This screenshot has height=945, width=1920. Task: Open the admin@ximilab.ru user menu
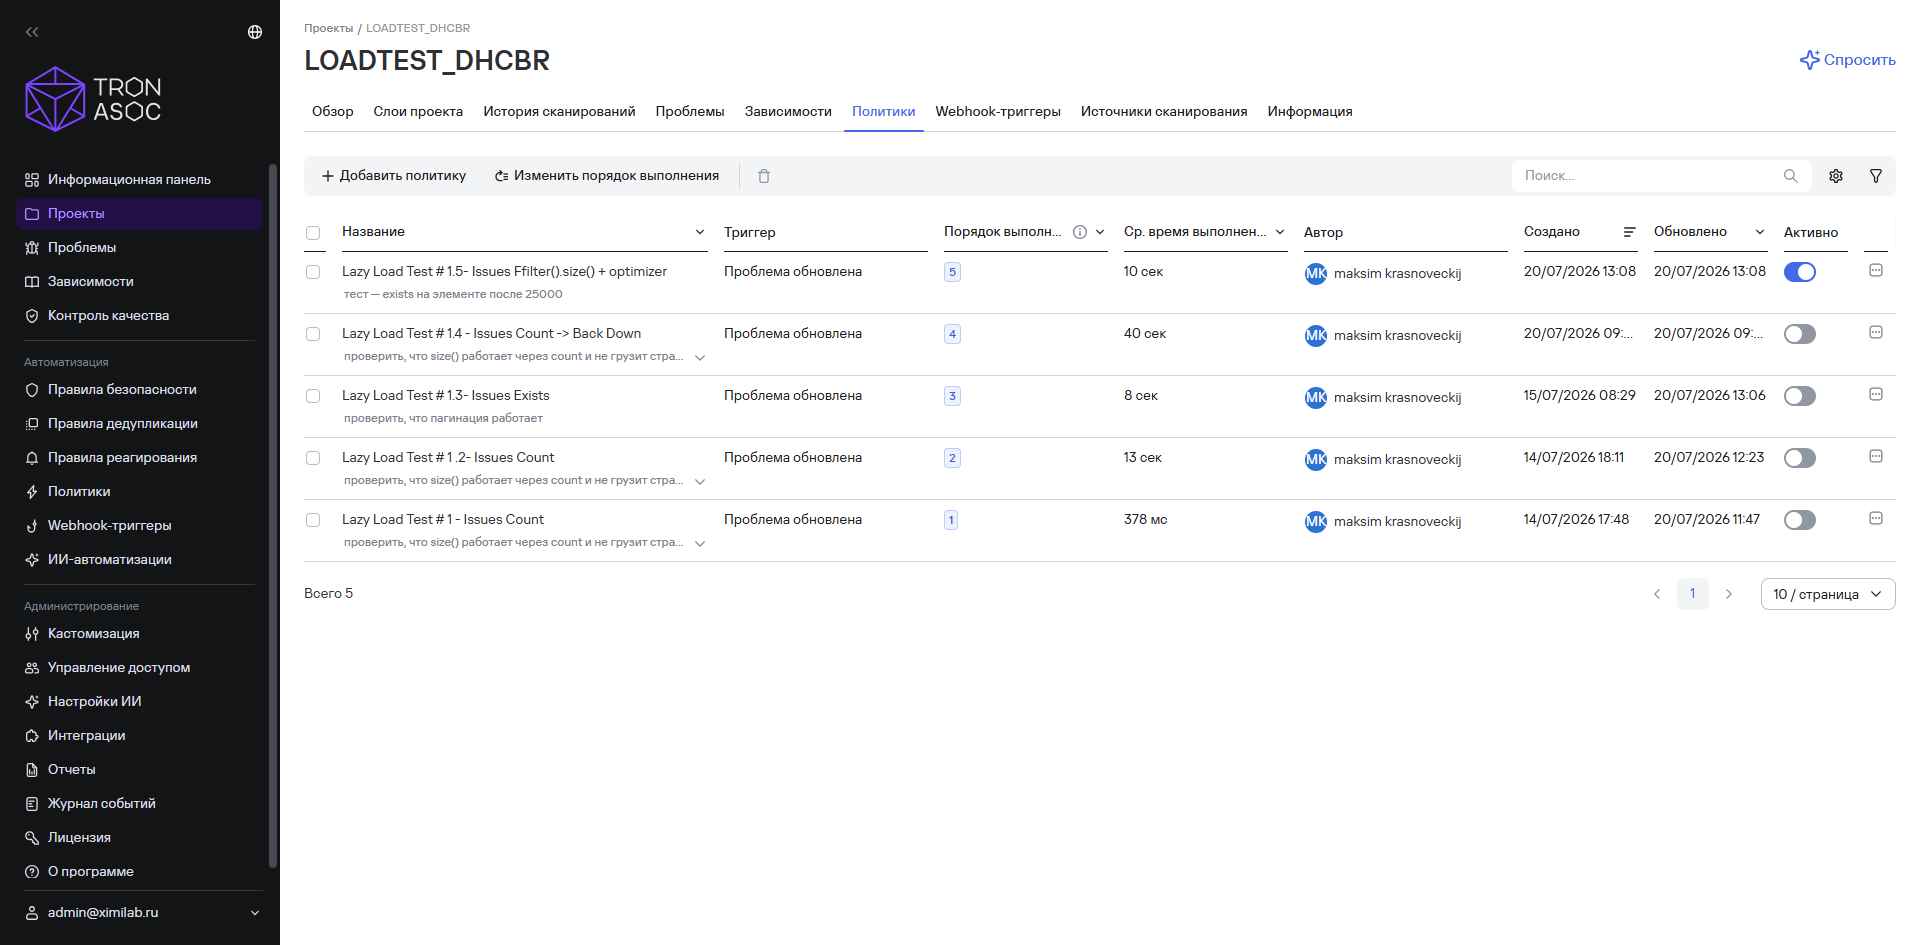[141, 913]
